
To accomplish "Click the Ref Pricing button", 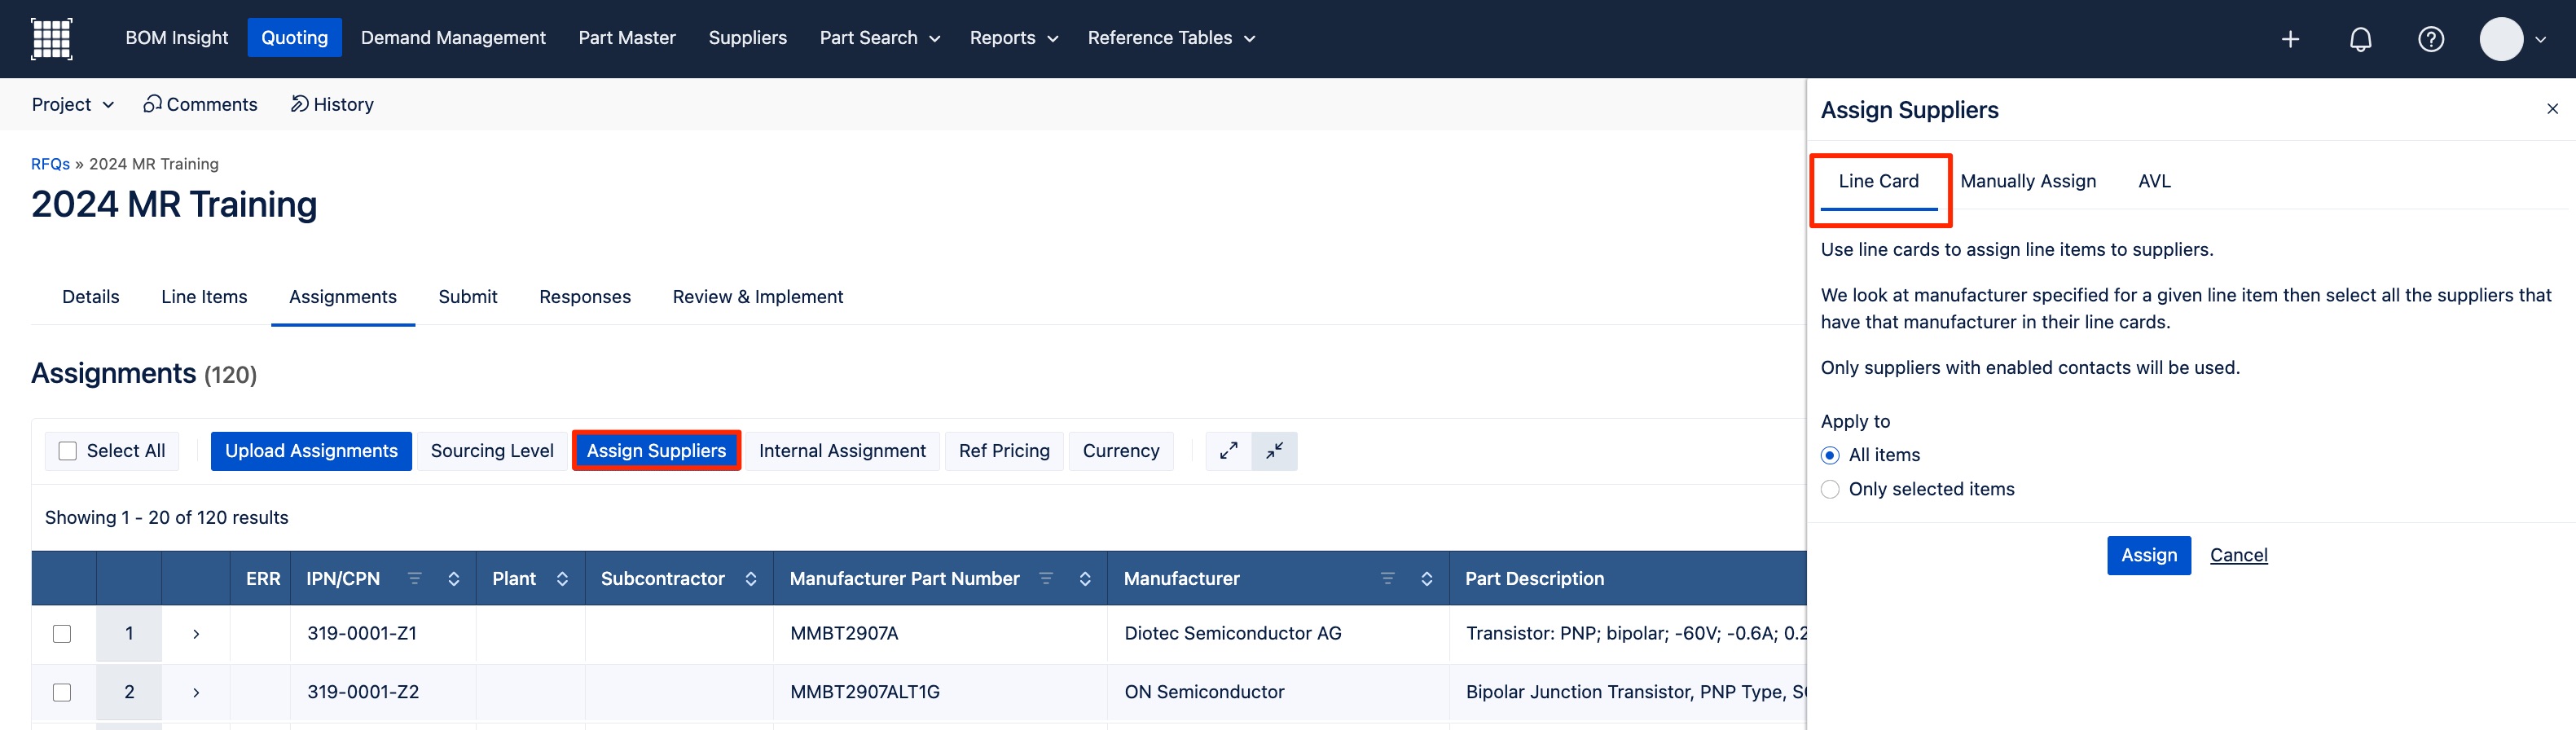I will coord(1004,451).
